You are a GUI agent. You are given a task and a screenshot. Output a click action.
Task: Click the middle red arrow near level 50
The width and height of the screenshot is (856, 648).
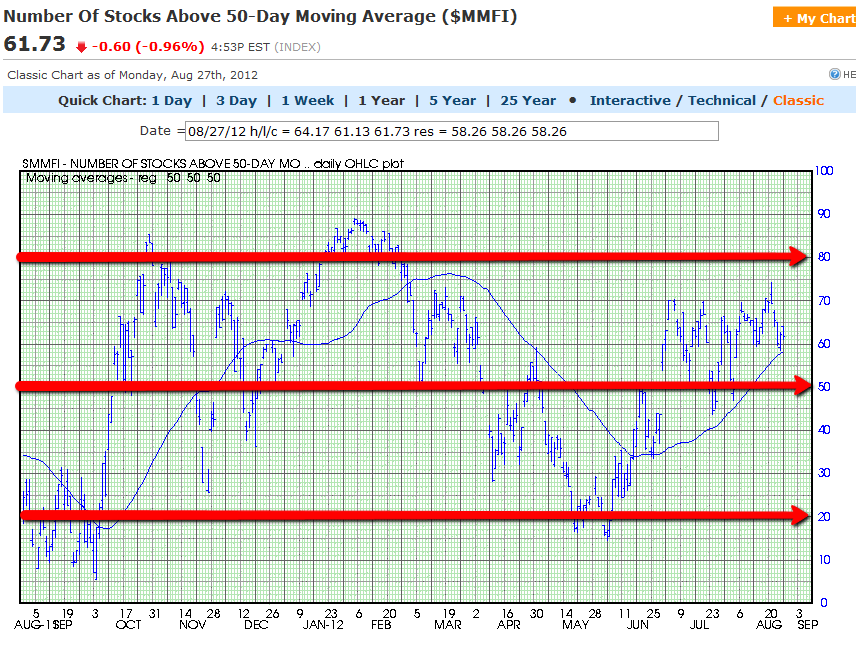400,386
